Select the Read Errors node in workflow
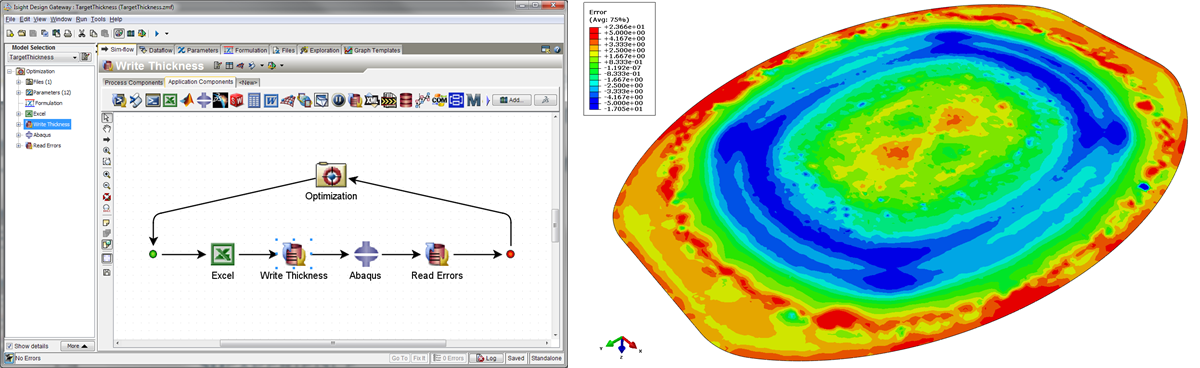1200x368 pixels. [x=436, y=254]
